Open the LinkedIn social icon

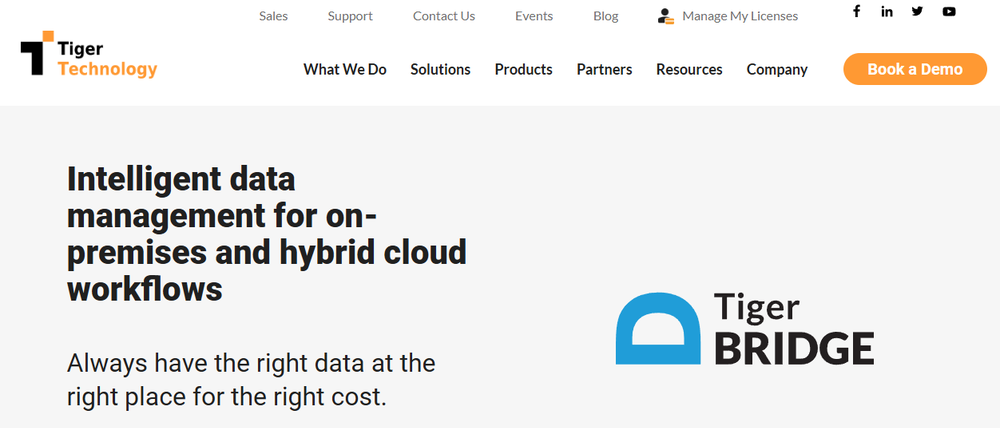click(887, 11)
